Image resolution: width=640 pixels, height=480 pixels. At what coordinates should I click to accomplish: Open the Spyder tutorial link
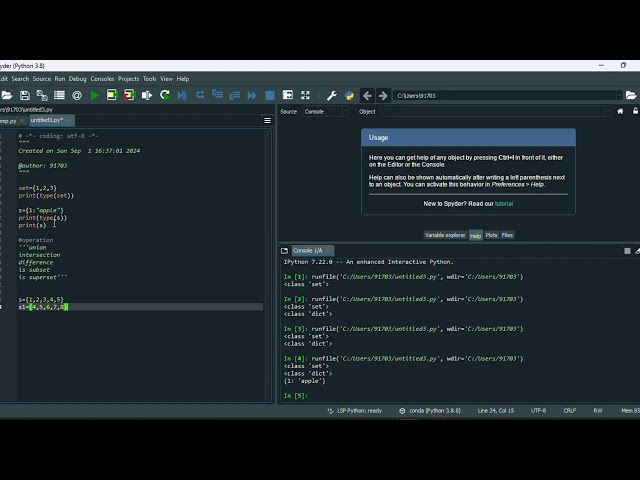[x=504, y=204]
